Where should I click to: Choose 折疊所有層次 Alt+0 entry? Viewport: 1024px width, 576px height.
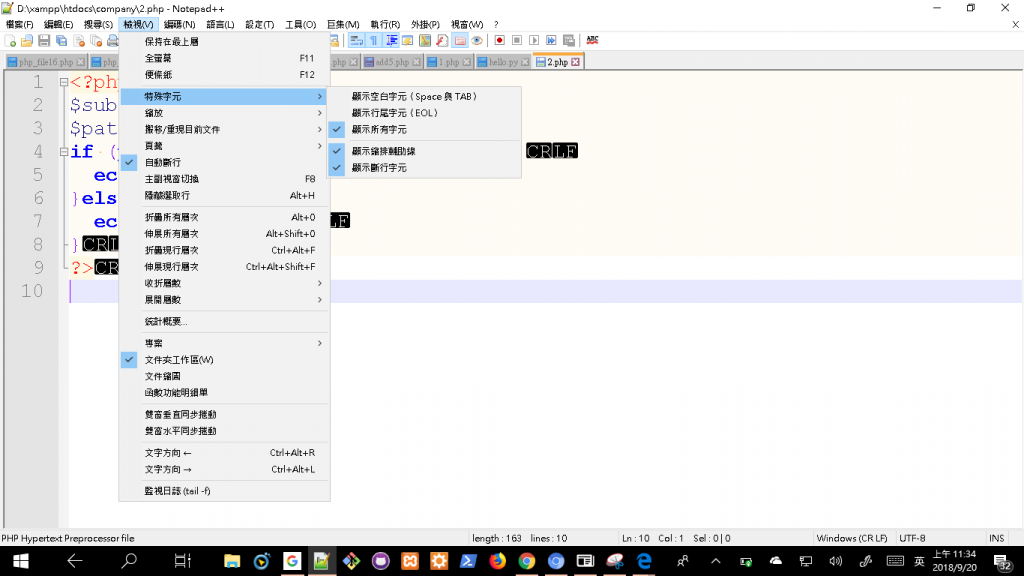tap(224, 217)
